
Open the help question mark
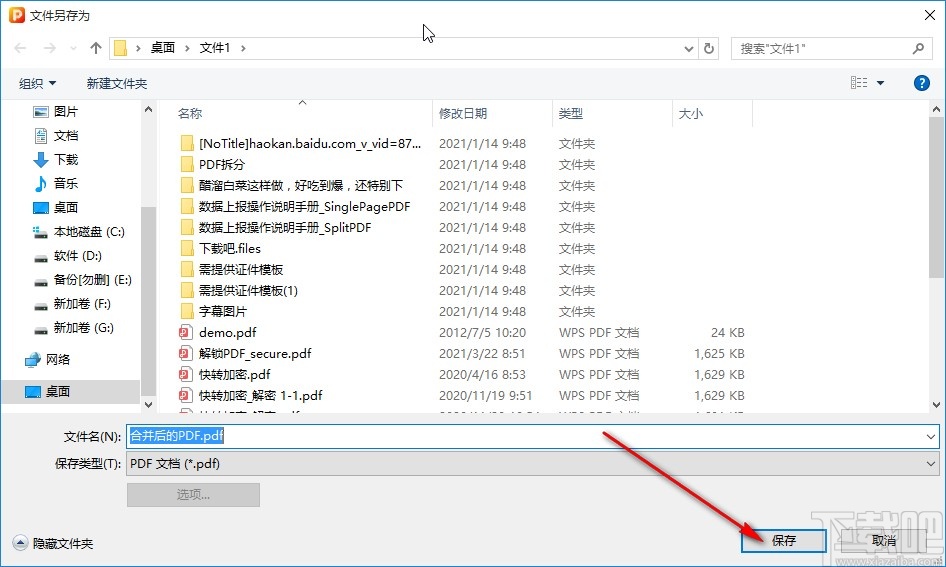pyautogui.click(x=921, y=83)
